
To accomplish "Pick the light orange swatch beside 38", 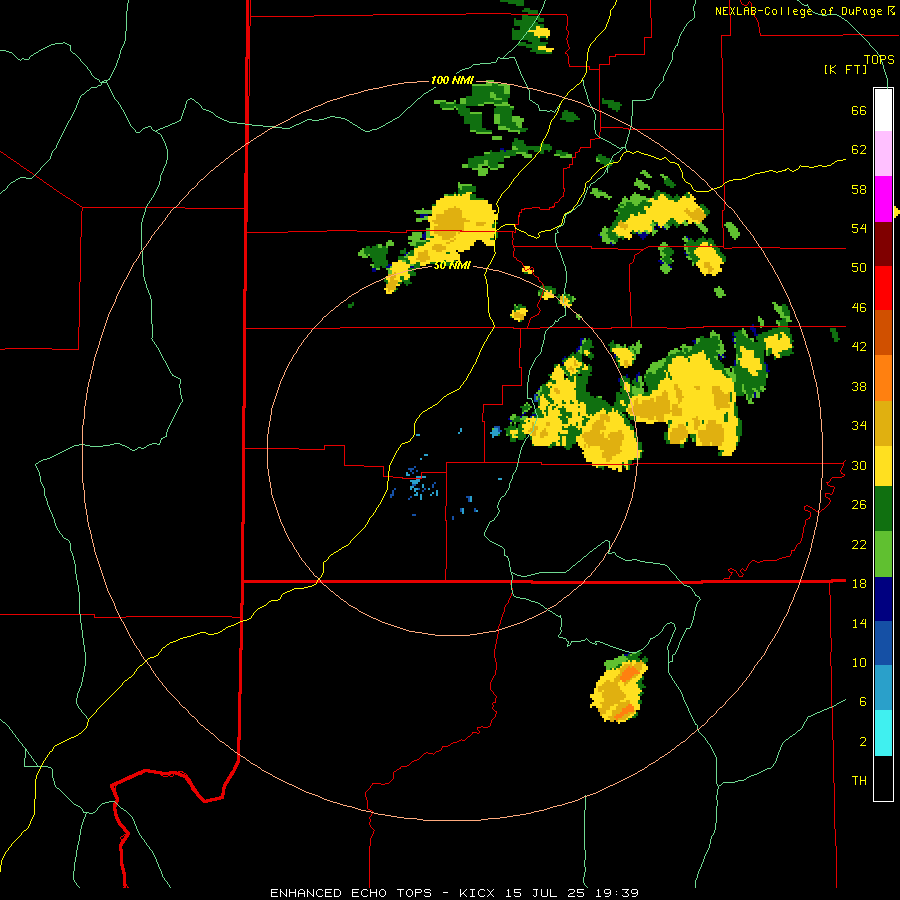I will click(883, 378).
